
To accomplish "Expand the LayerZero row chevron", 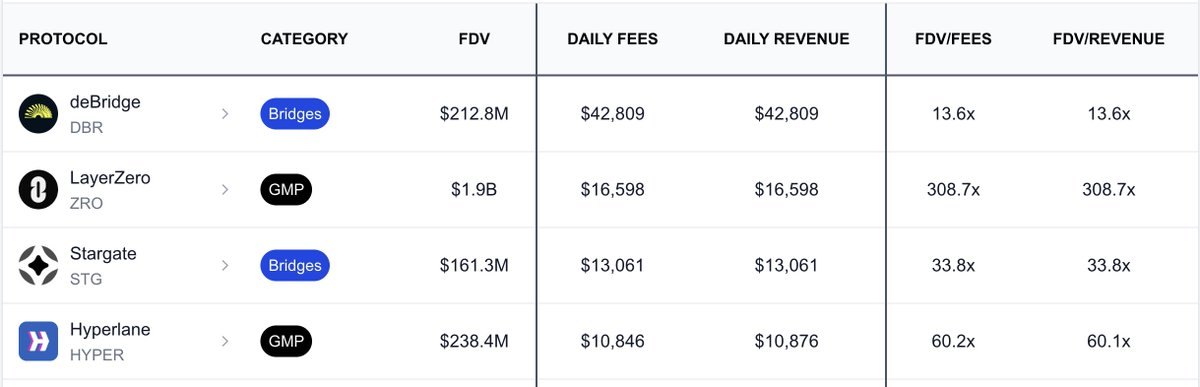I will point(225,190).
